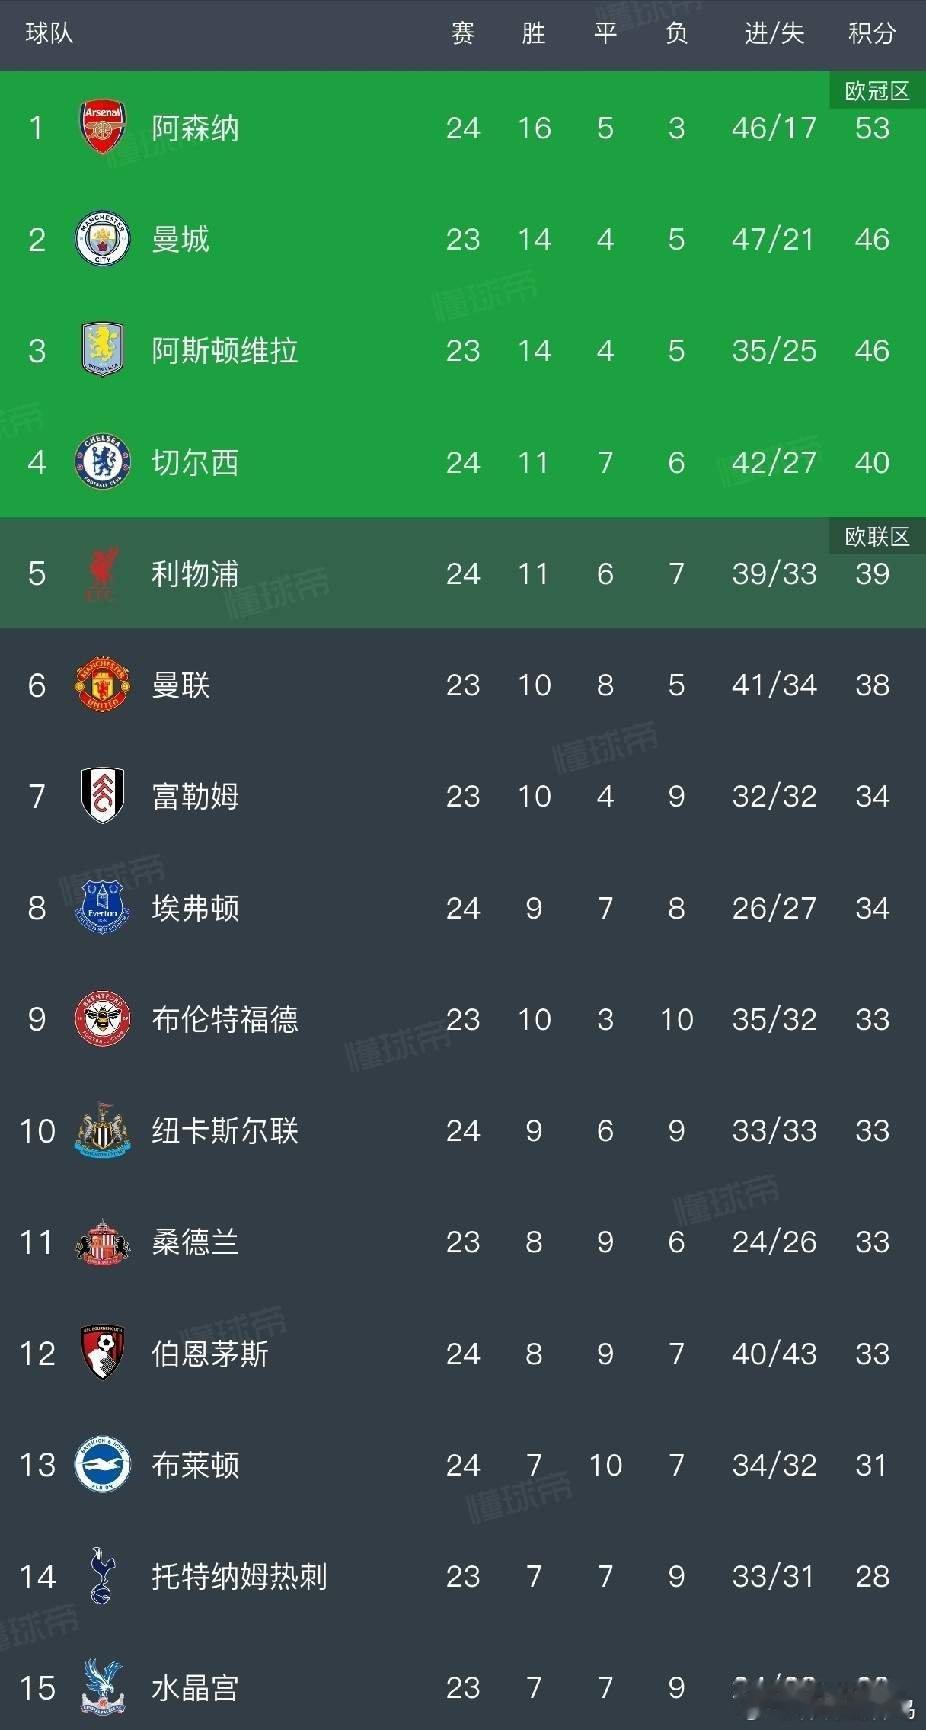Click the Arsenal club crest icon
Image resolution: width=926 pixels, height=1730 pixels.
click(103, 124)
